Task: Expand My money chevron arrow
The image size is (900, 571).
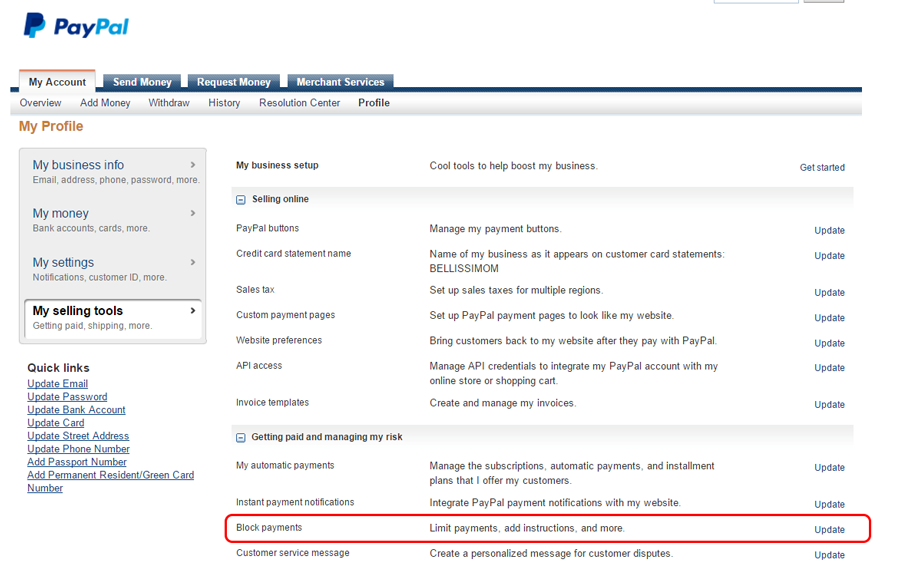Action: click(193, 213)
